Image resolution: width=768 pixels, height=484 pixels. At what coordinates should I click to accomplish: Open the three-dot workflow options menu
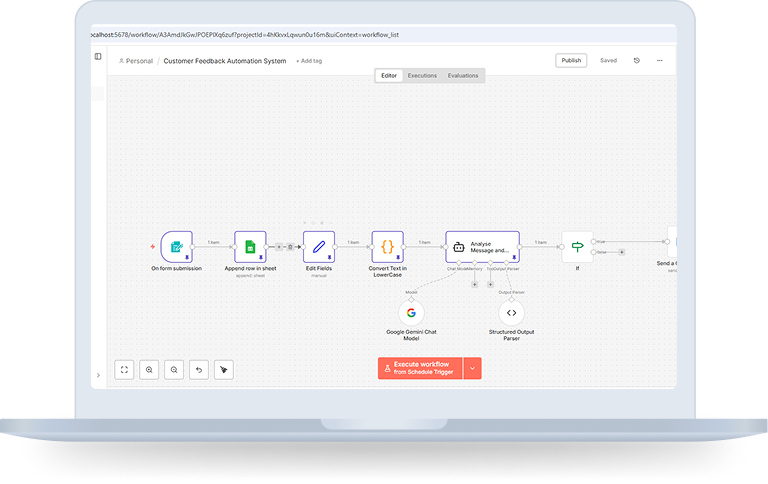tap(660, 60)
